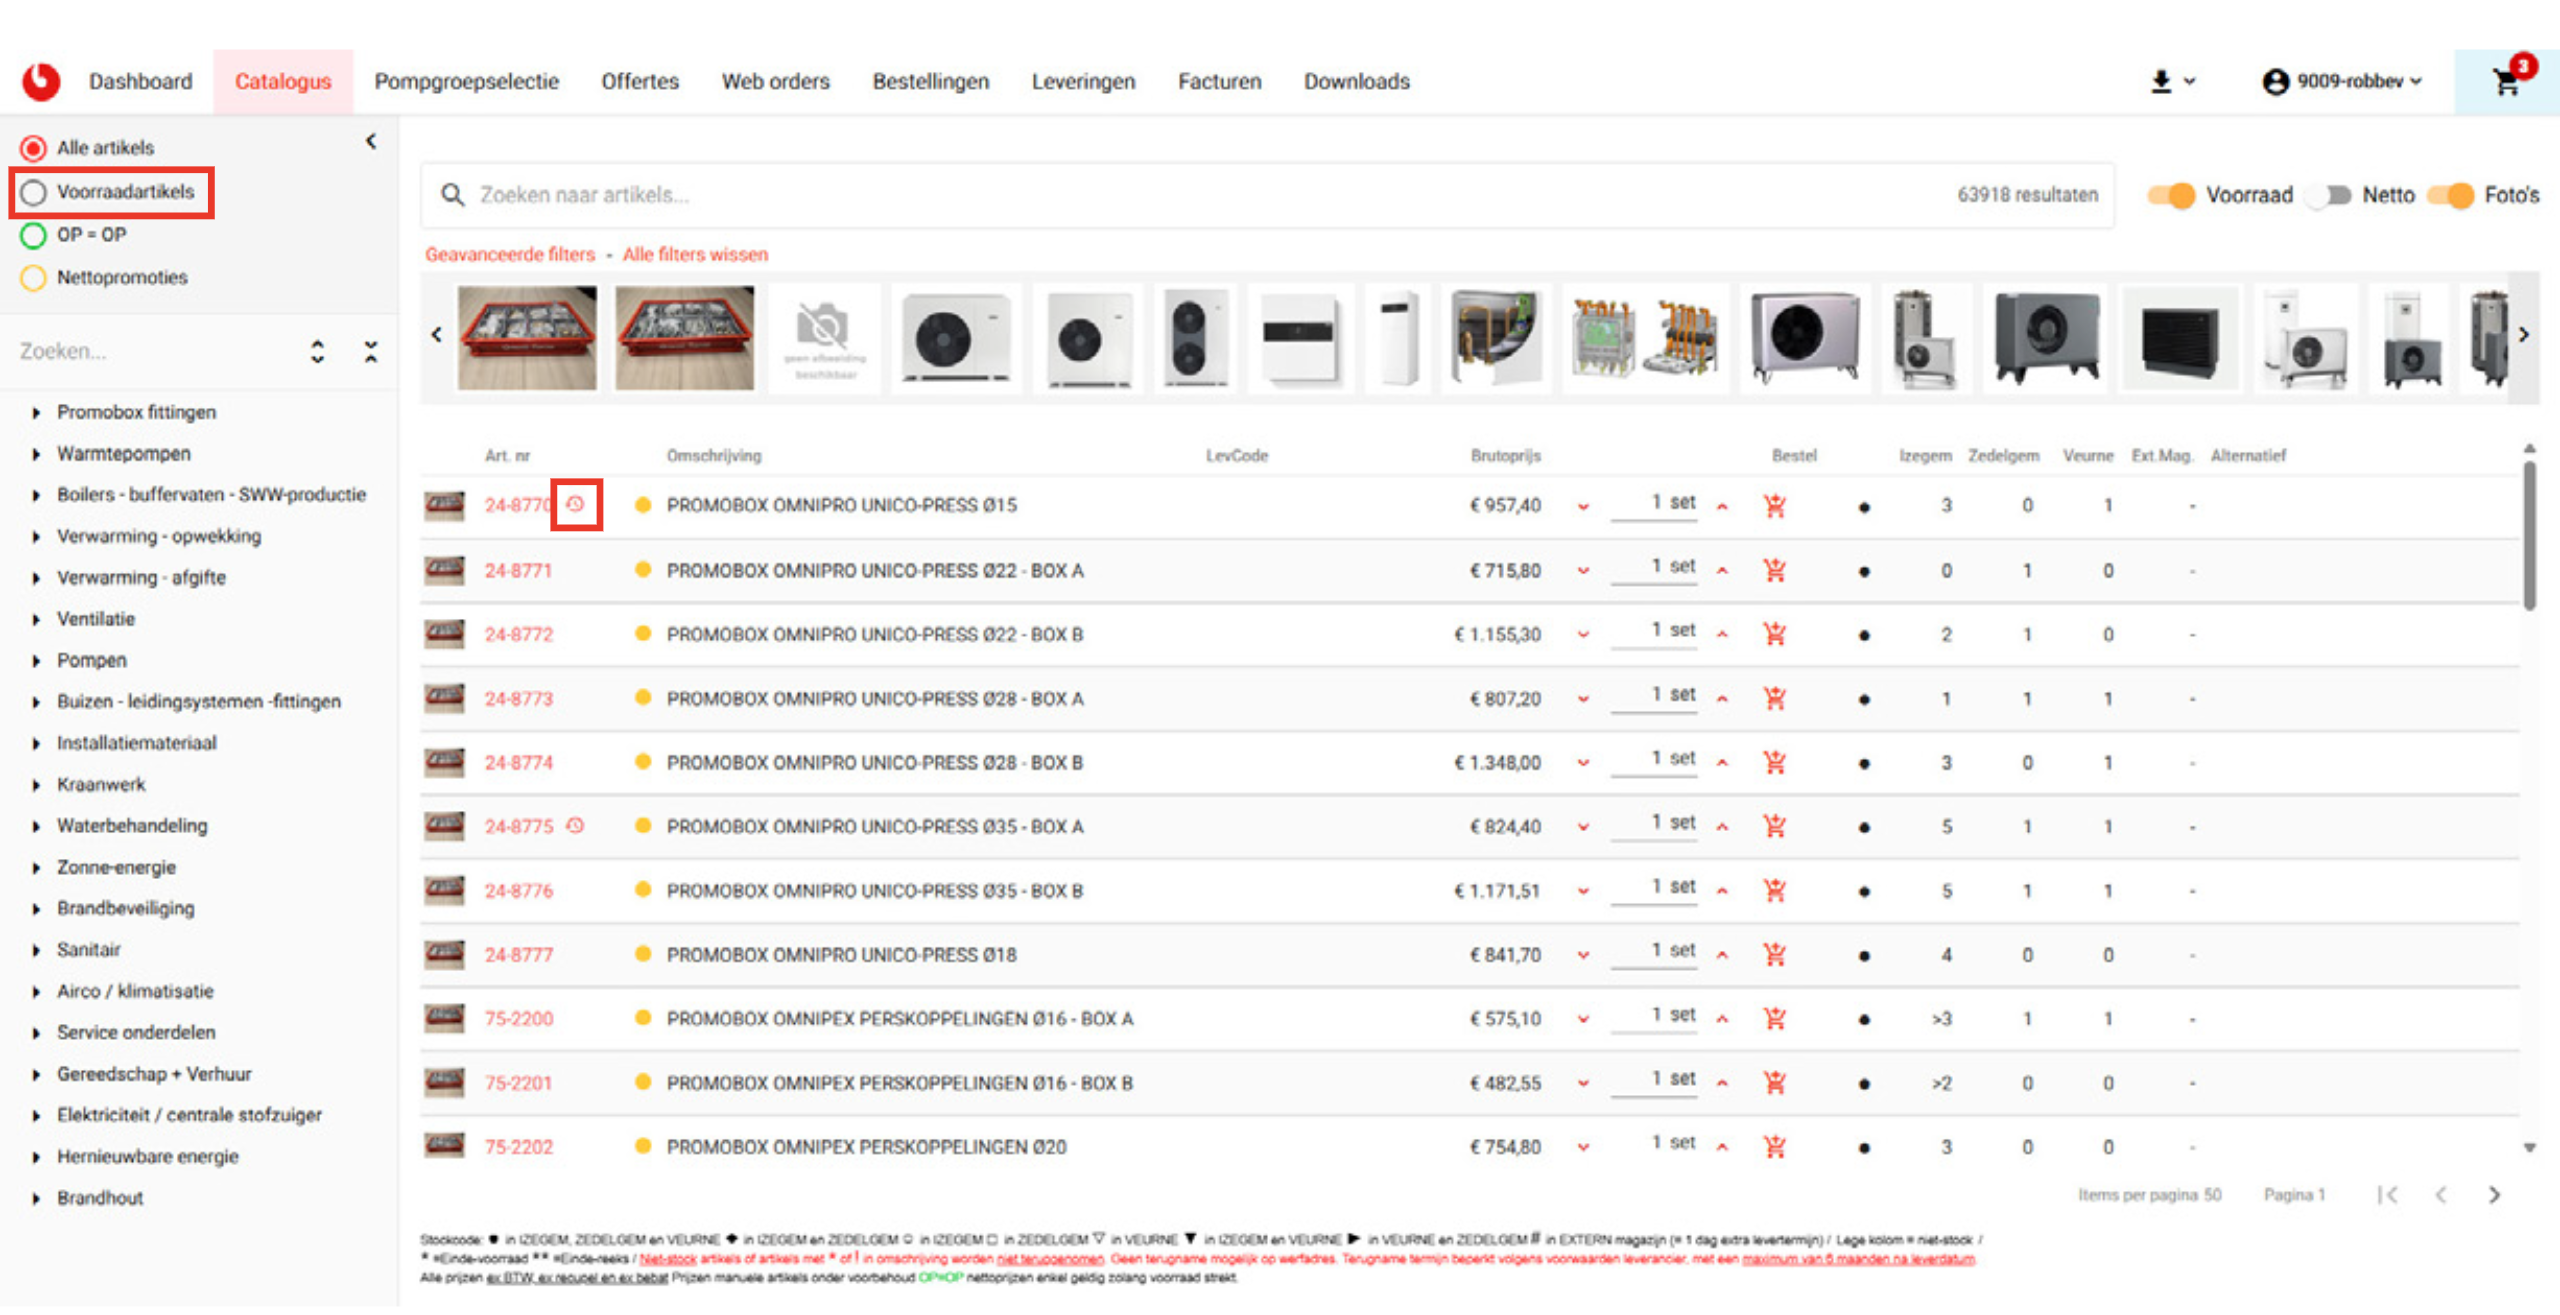
Task: Expand the Warmtepompen category
Action: tap(36, 454)
